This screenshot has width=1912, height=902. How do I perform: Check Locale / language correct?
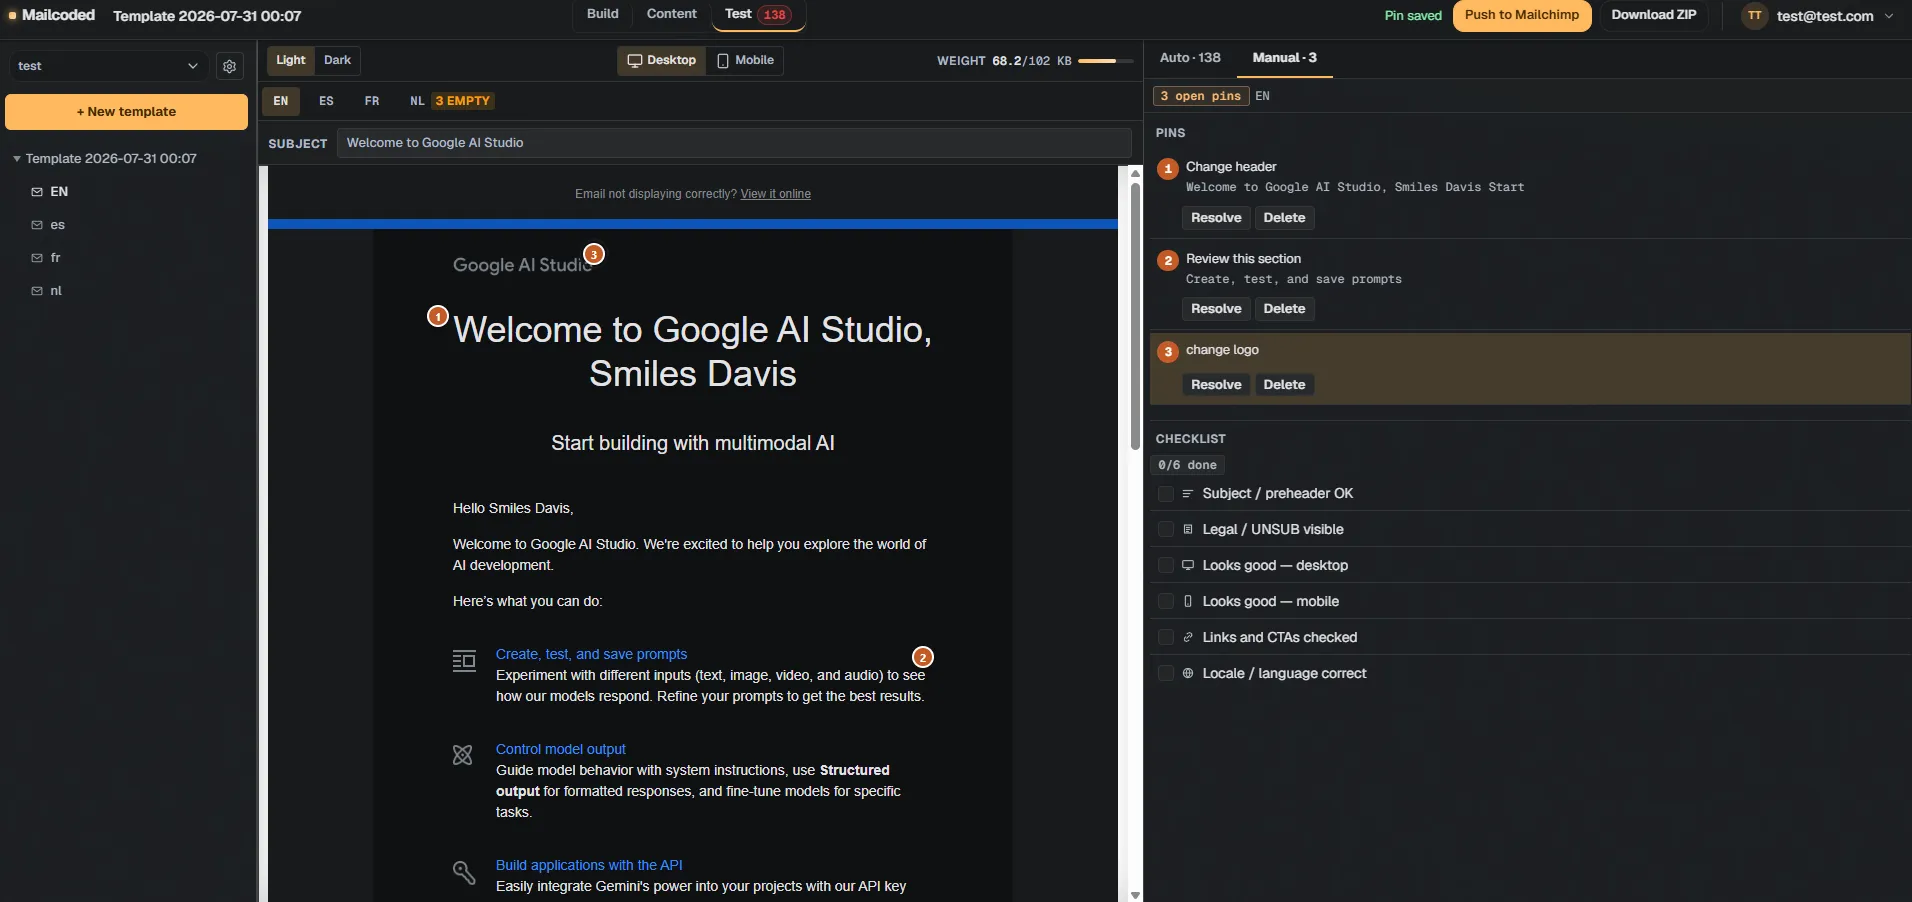click(x=1165, y=674)
